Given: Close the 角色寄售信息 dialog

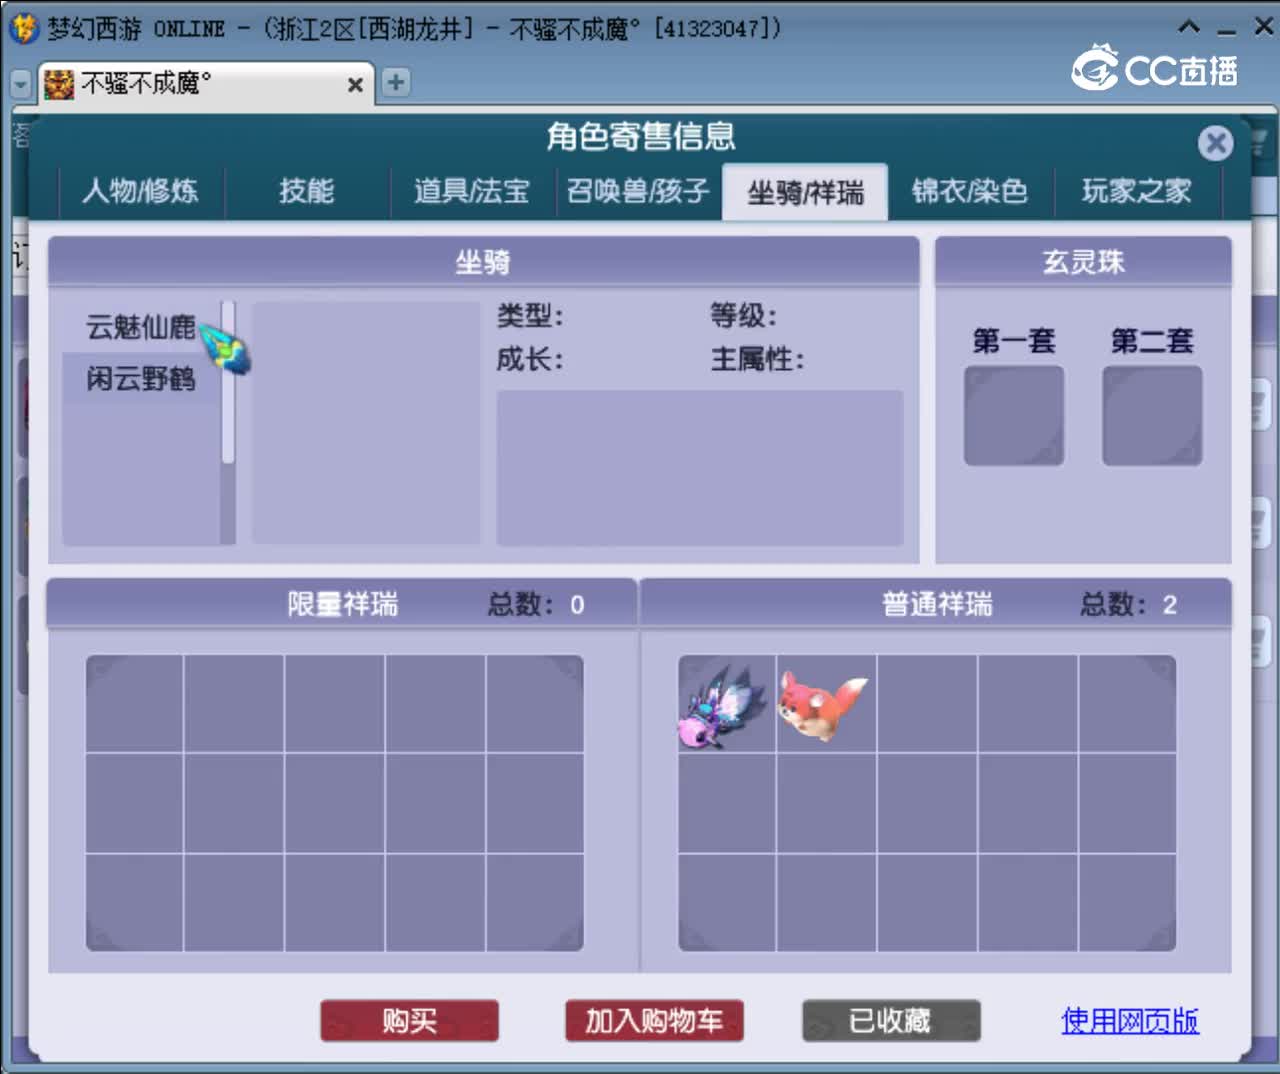Looking at the screenshot, I should [1216, 143].
